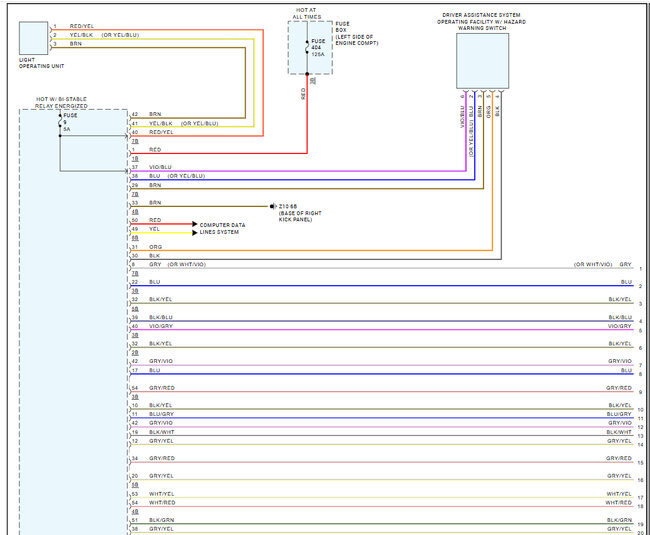Screen dimensions: 650x535
Task: Select the Driver Assistance System switch box
Action: click(483, 61)
